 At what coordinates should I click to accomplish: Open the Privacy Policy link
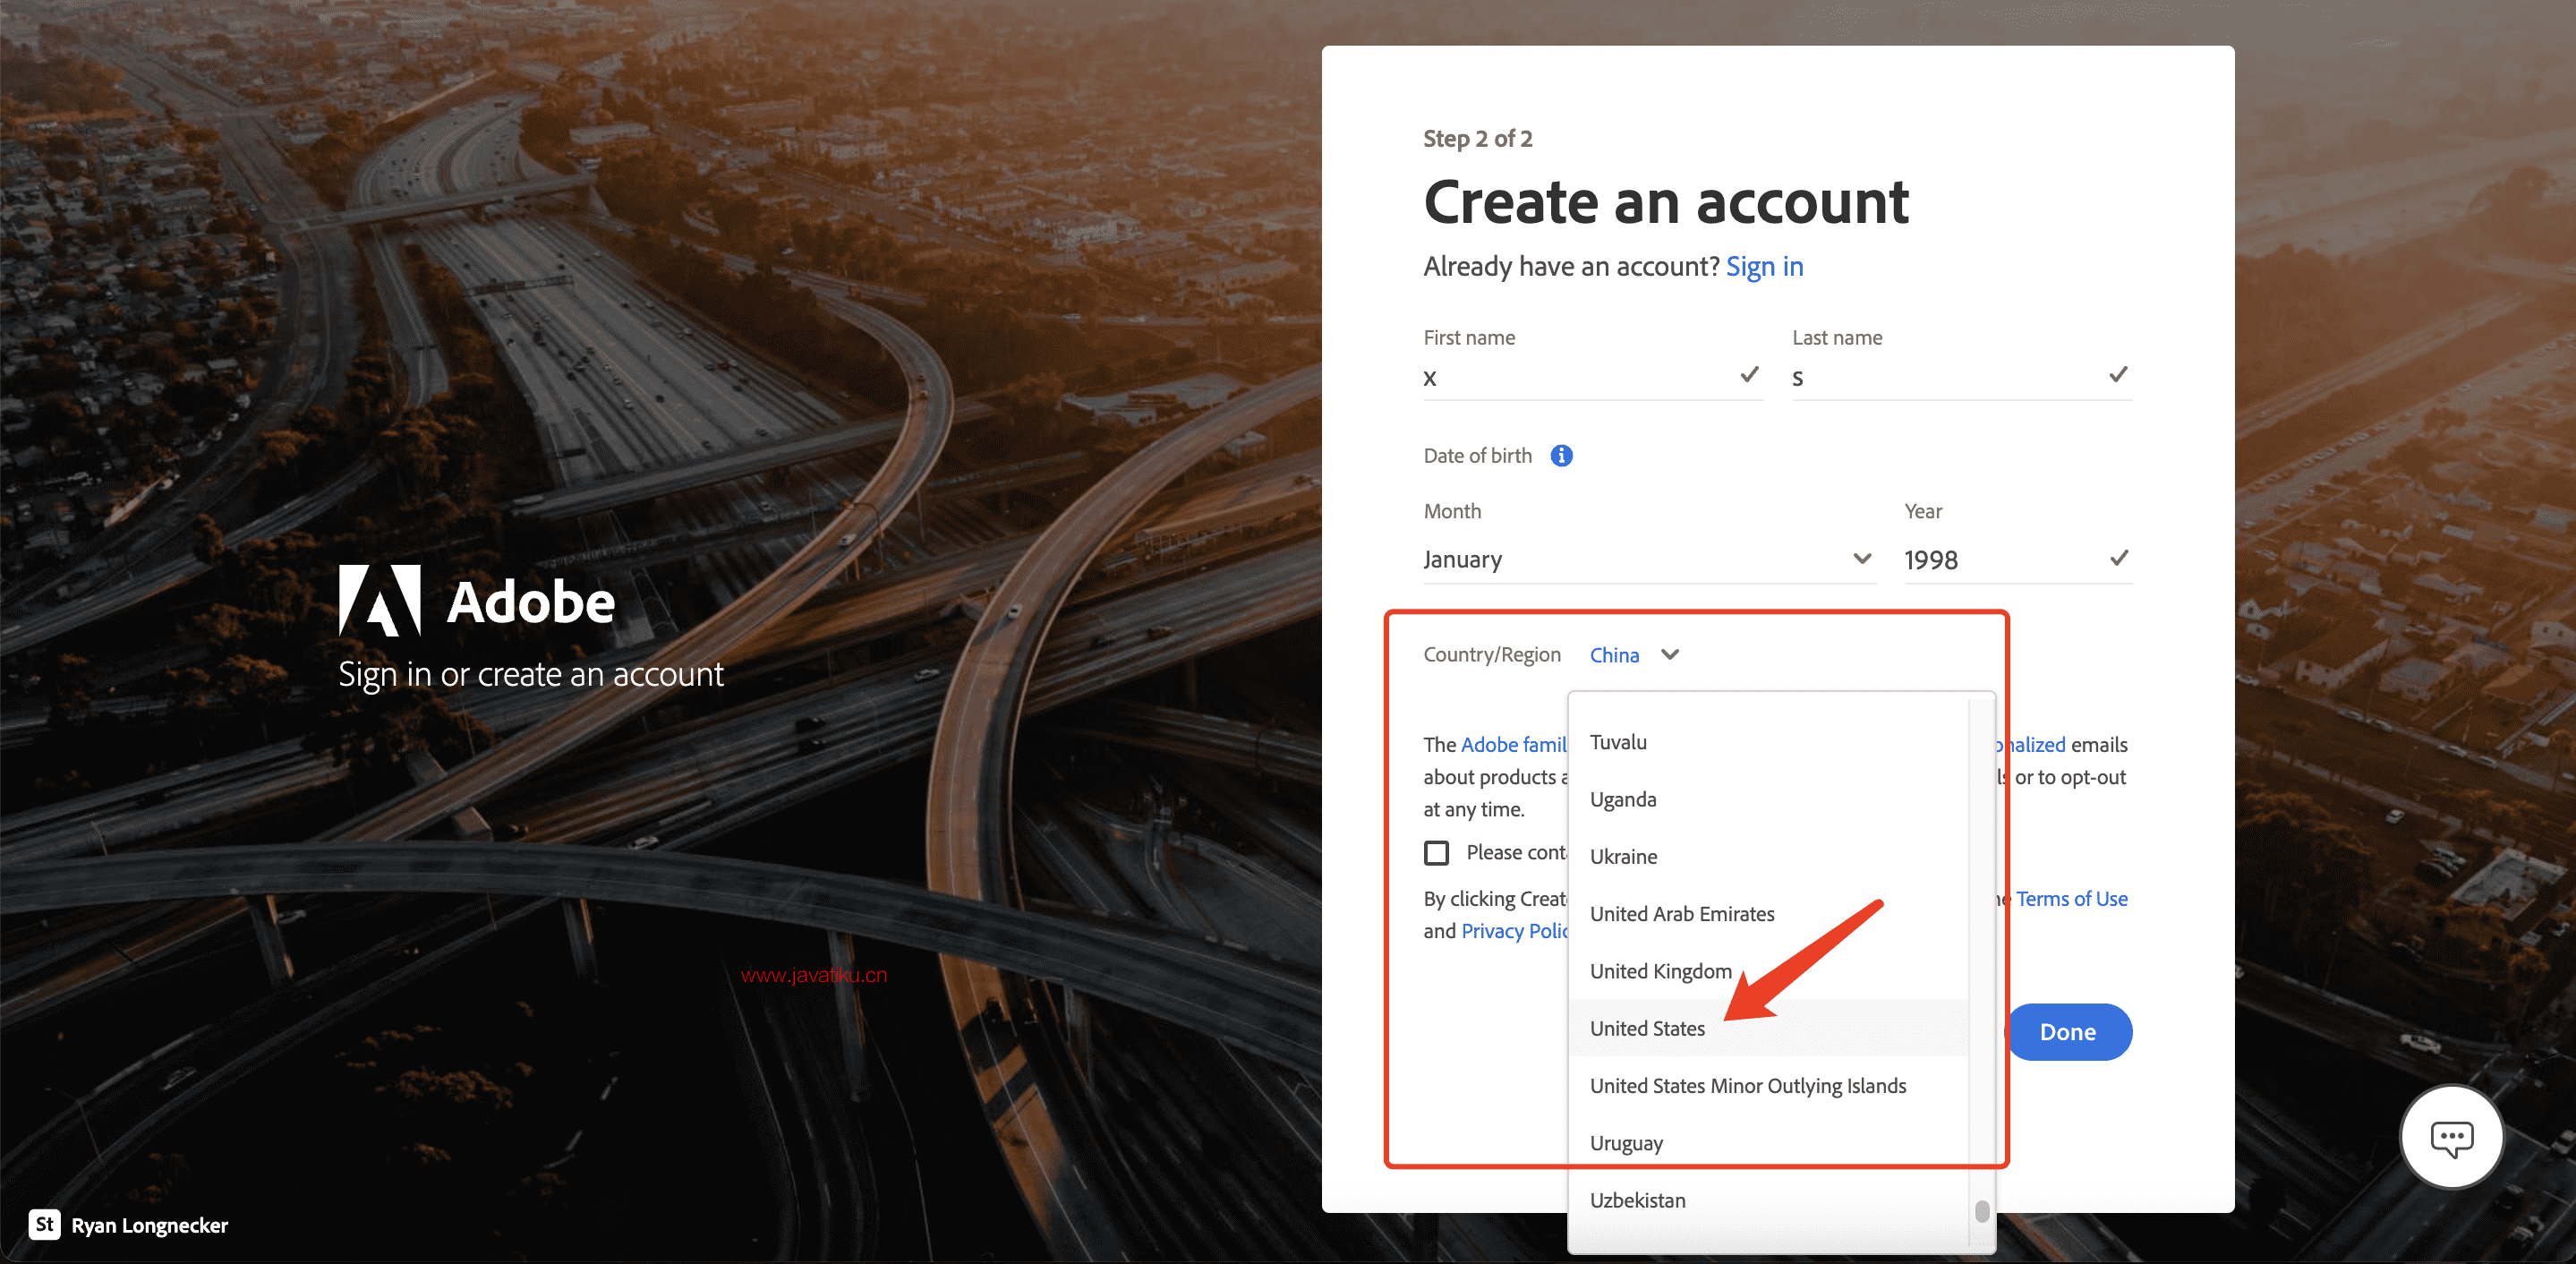click(1514, 931)
